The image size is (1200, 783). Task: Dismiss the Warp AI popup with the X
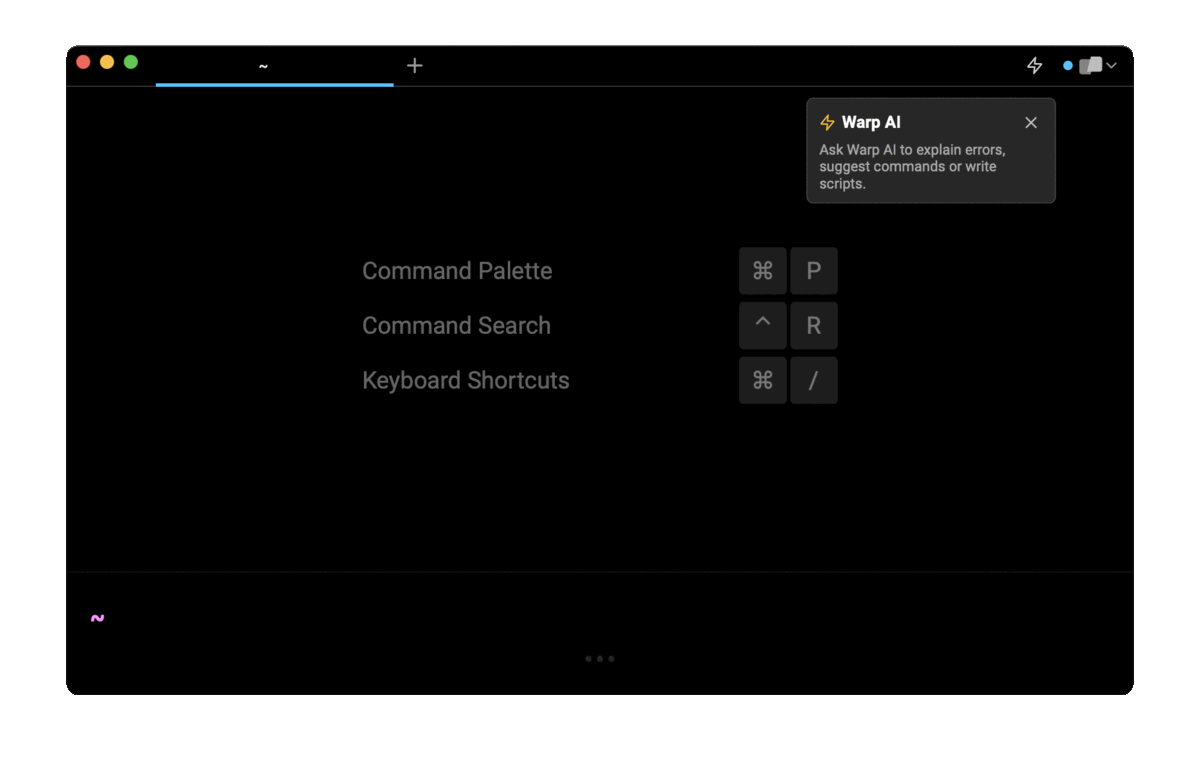pos(1030,122)
